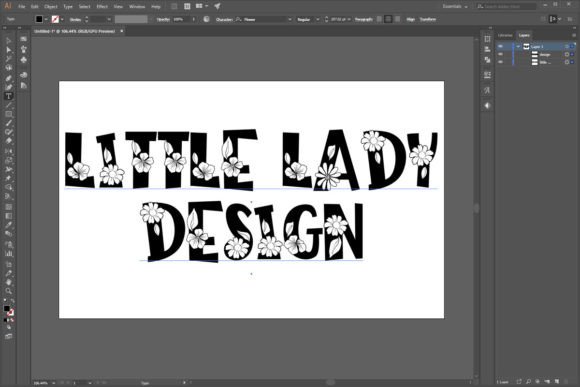The image size is (580, 387).
Task: Select the Rectangle tool
Action: pyautogui.click(x=8, y=114)
